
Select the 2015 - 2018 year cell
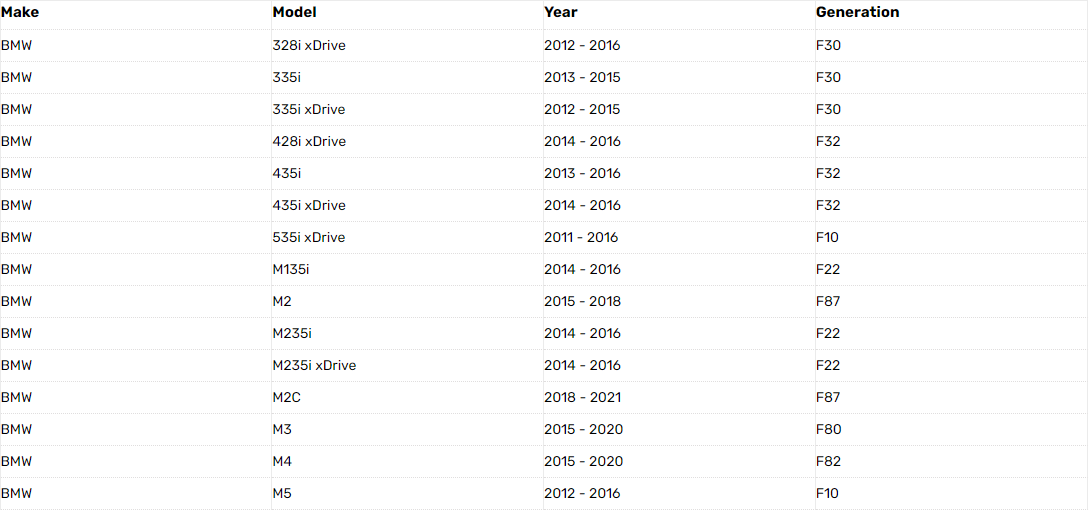(x=582, y=301)
